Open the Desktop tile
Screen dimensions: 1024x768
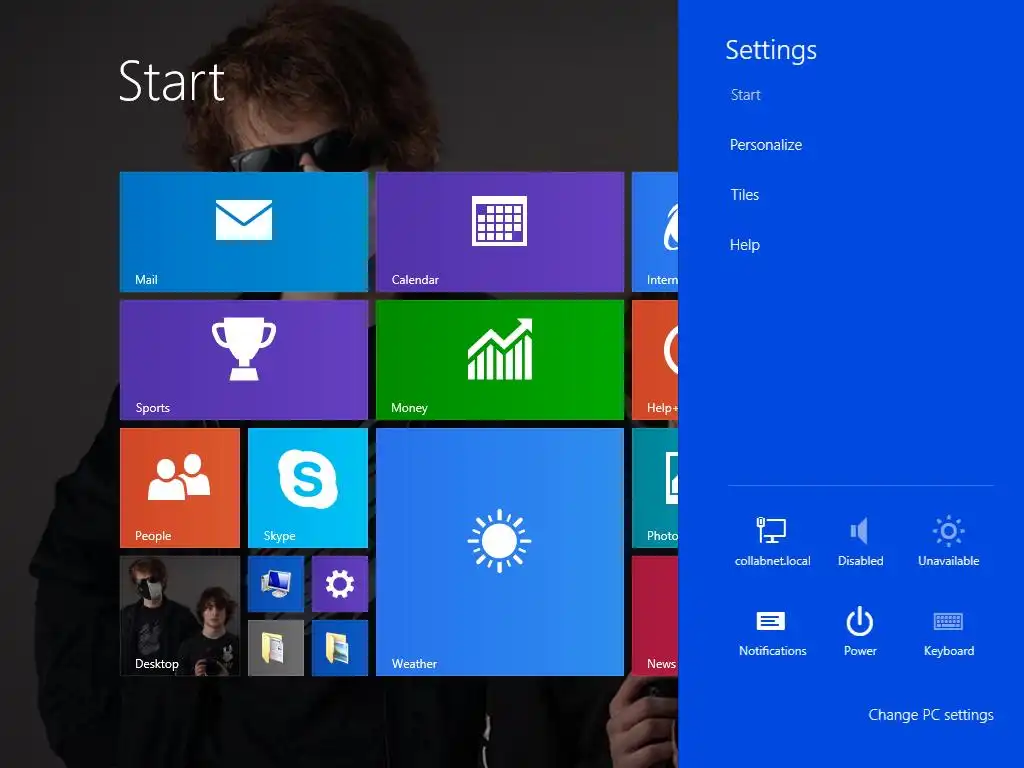[x=180, y=616]
